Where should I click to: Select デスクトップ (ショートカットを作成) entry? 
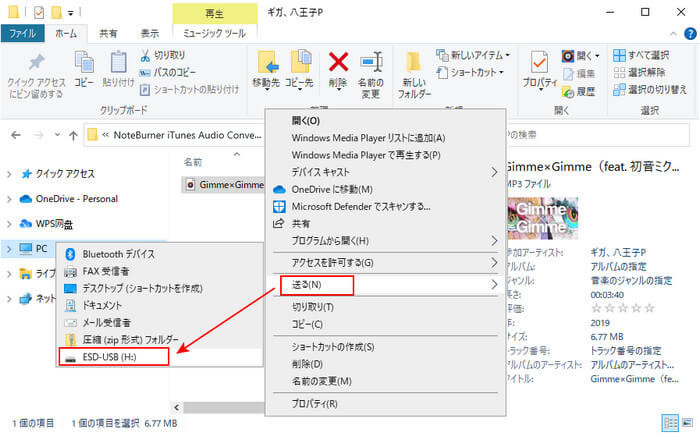tap(161, 288)
